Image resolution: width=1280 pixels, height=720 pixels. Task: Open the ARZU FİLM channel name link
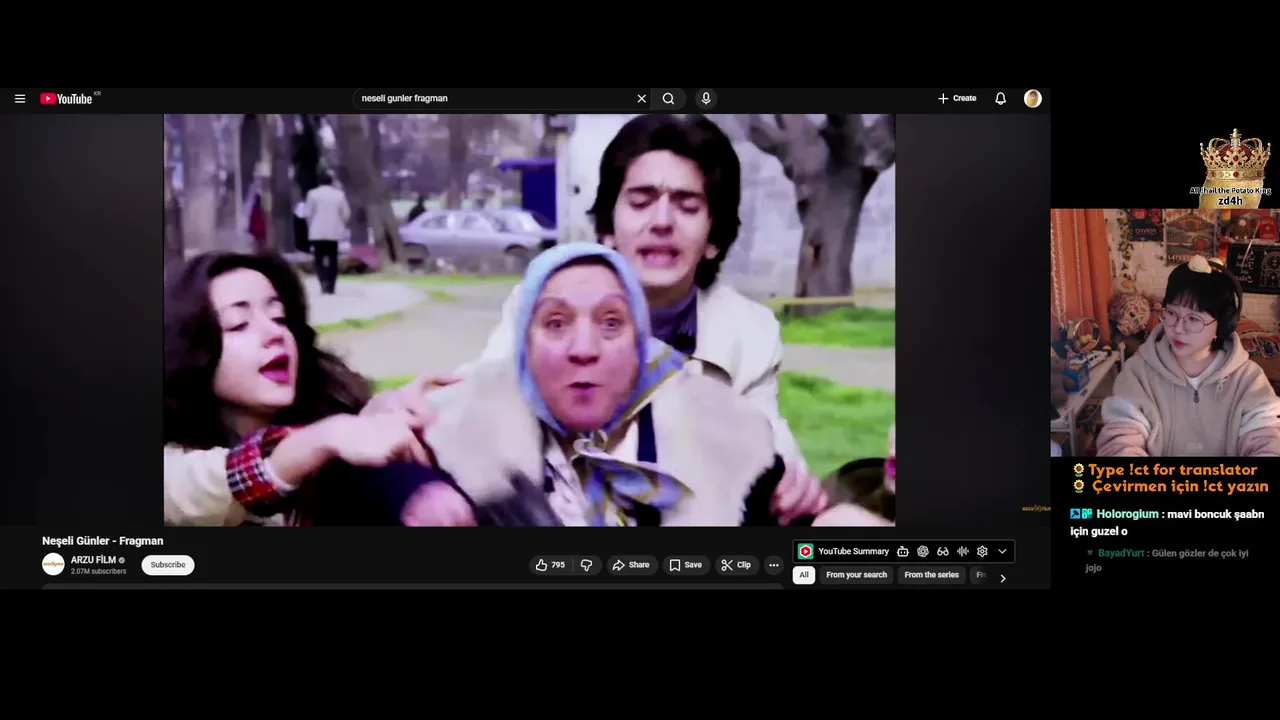click(x=93, y=560)
